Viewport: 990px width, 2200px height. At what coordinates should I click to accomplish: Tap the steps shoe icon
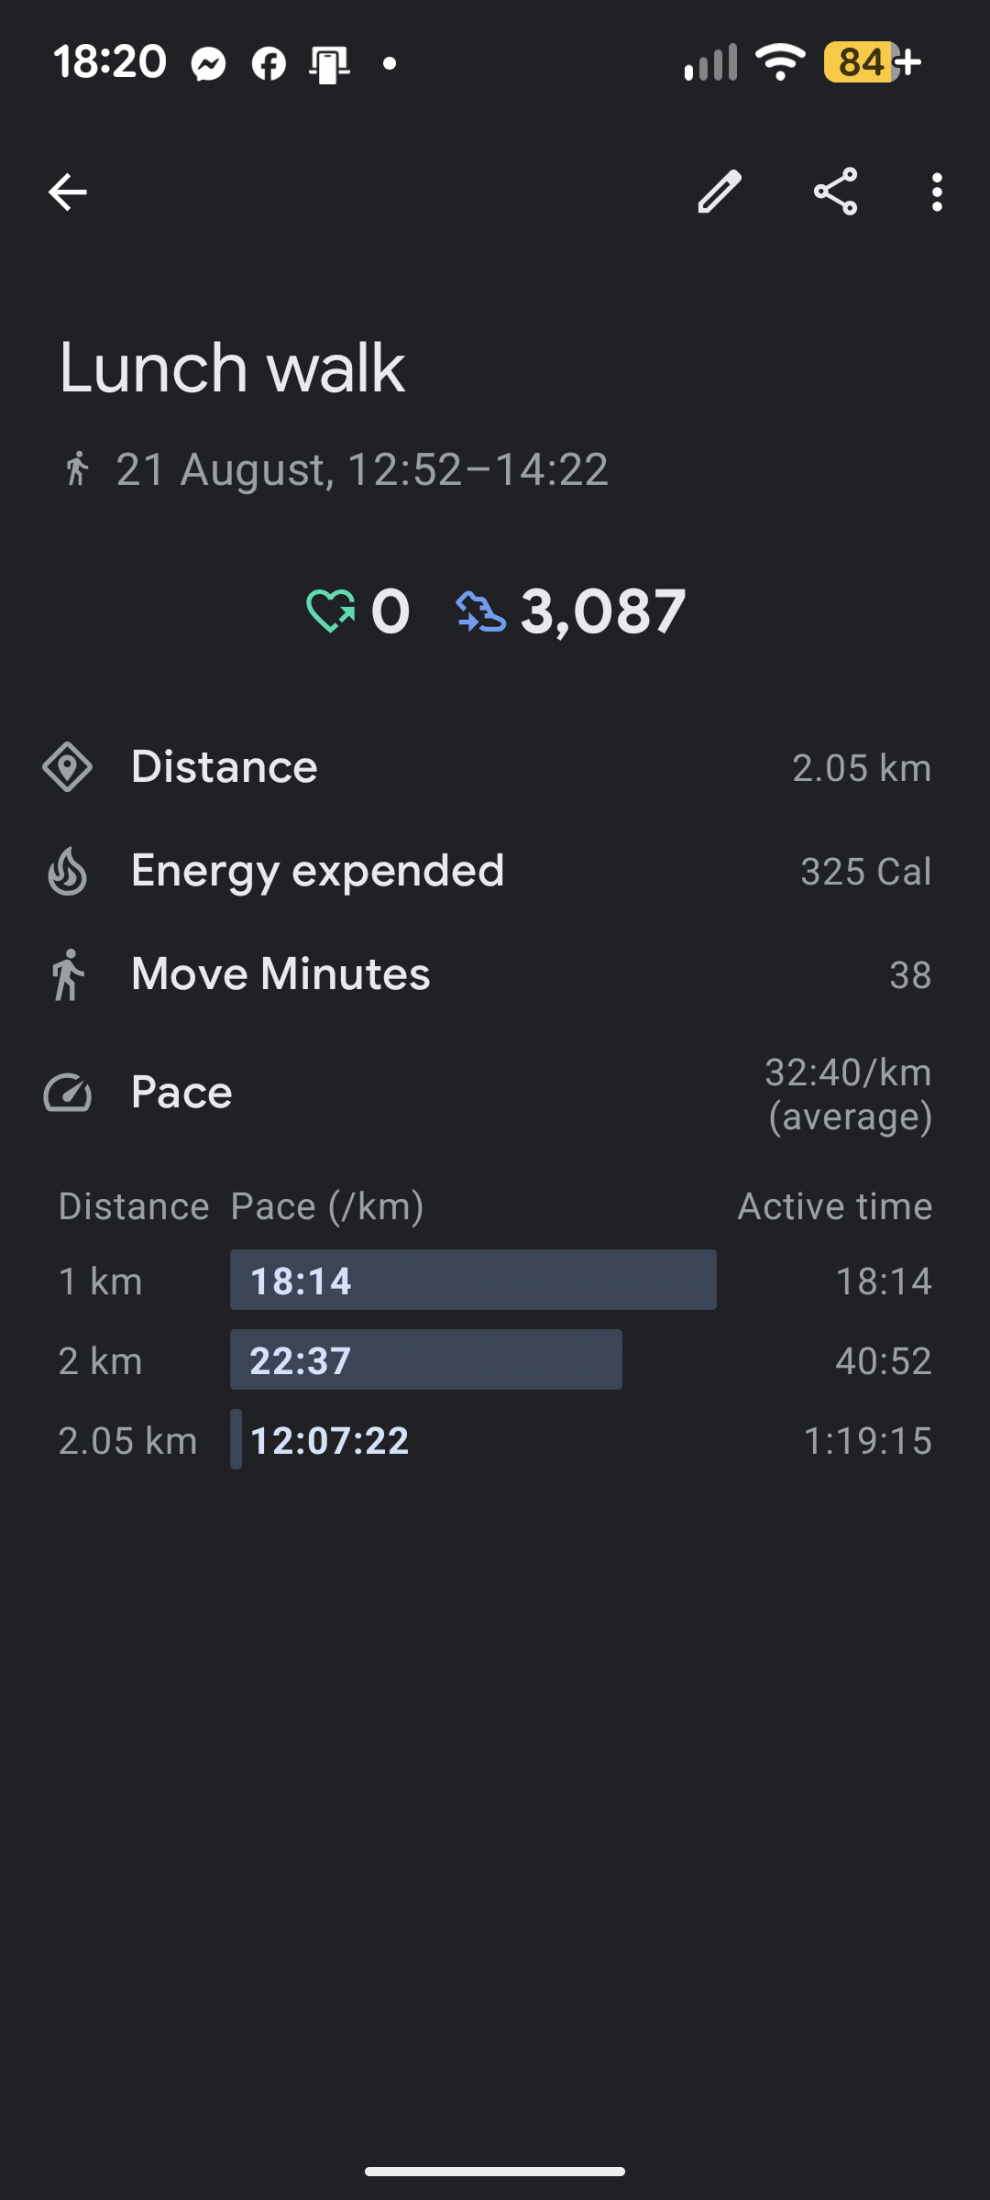click(x=480, y=611)
